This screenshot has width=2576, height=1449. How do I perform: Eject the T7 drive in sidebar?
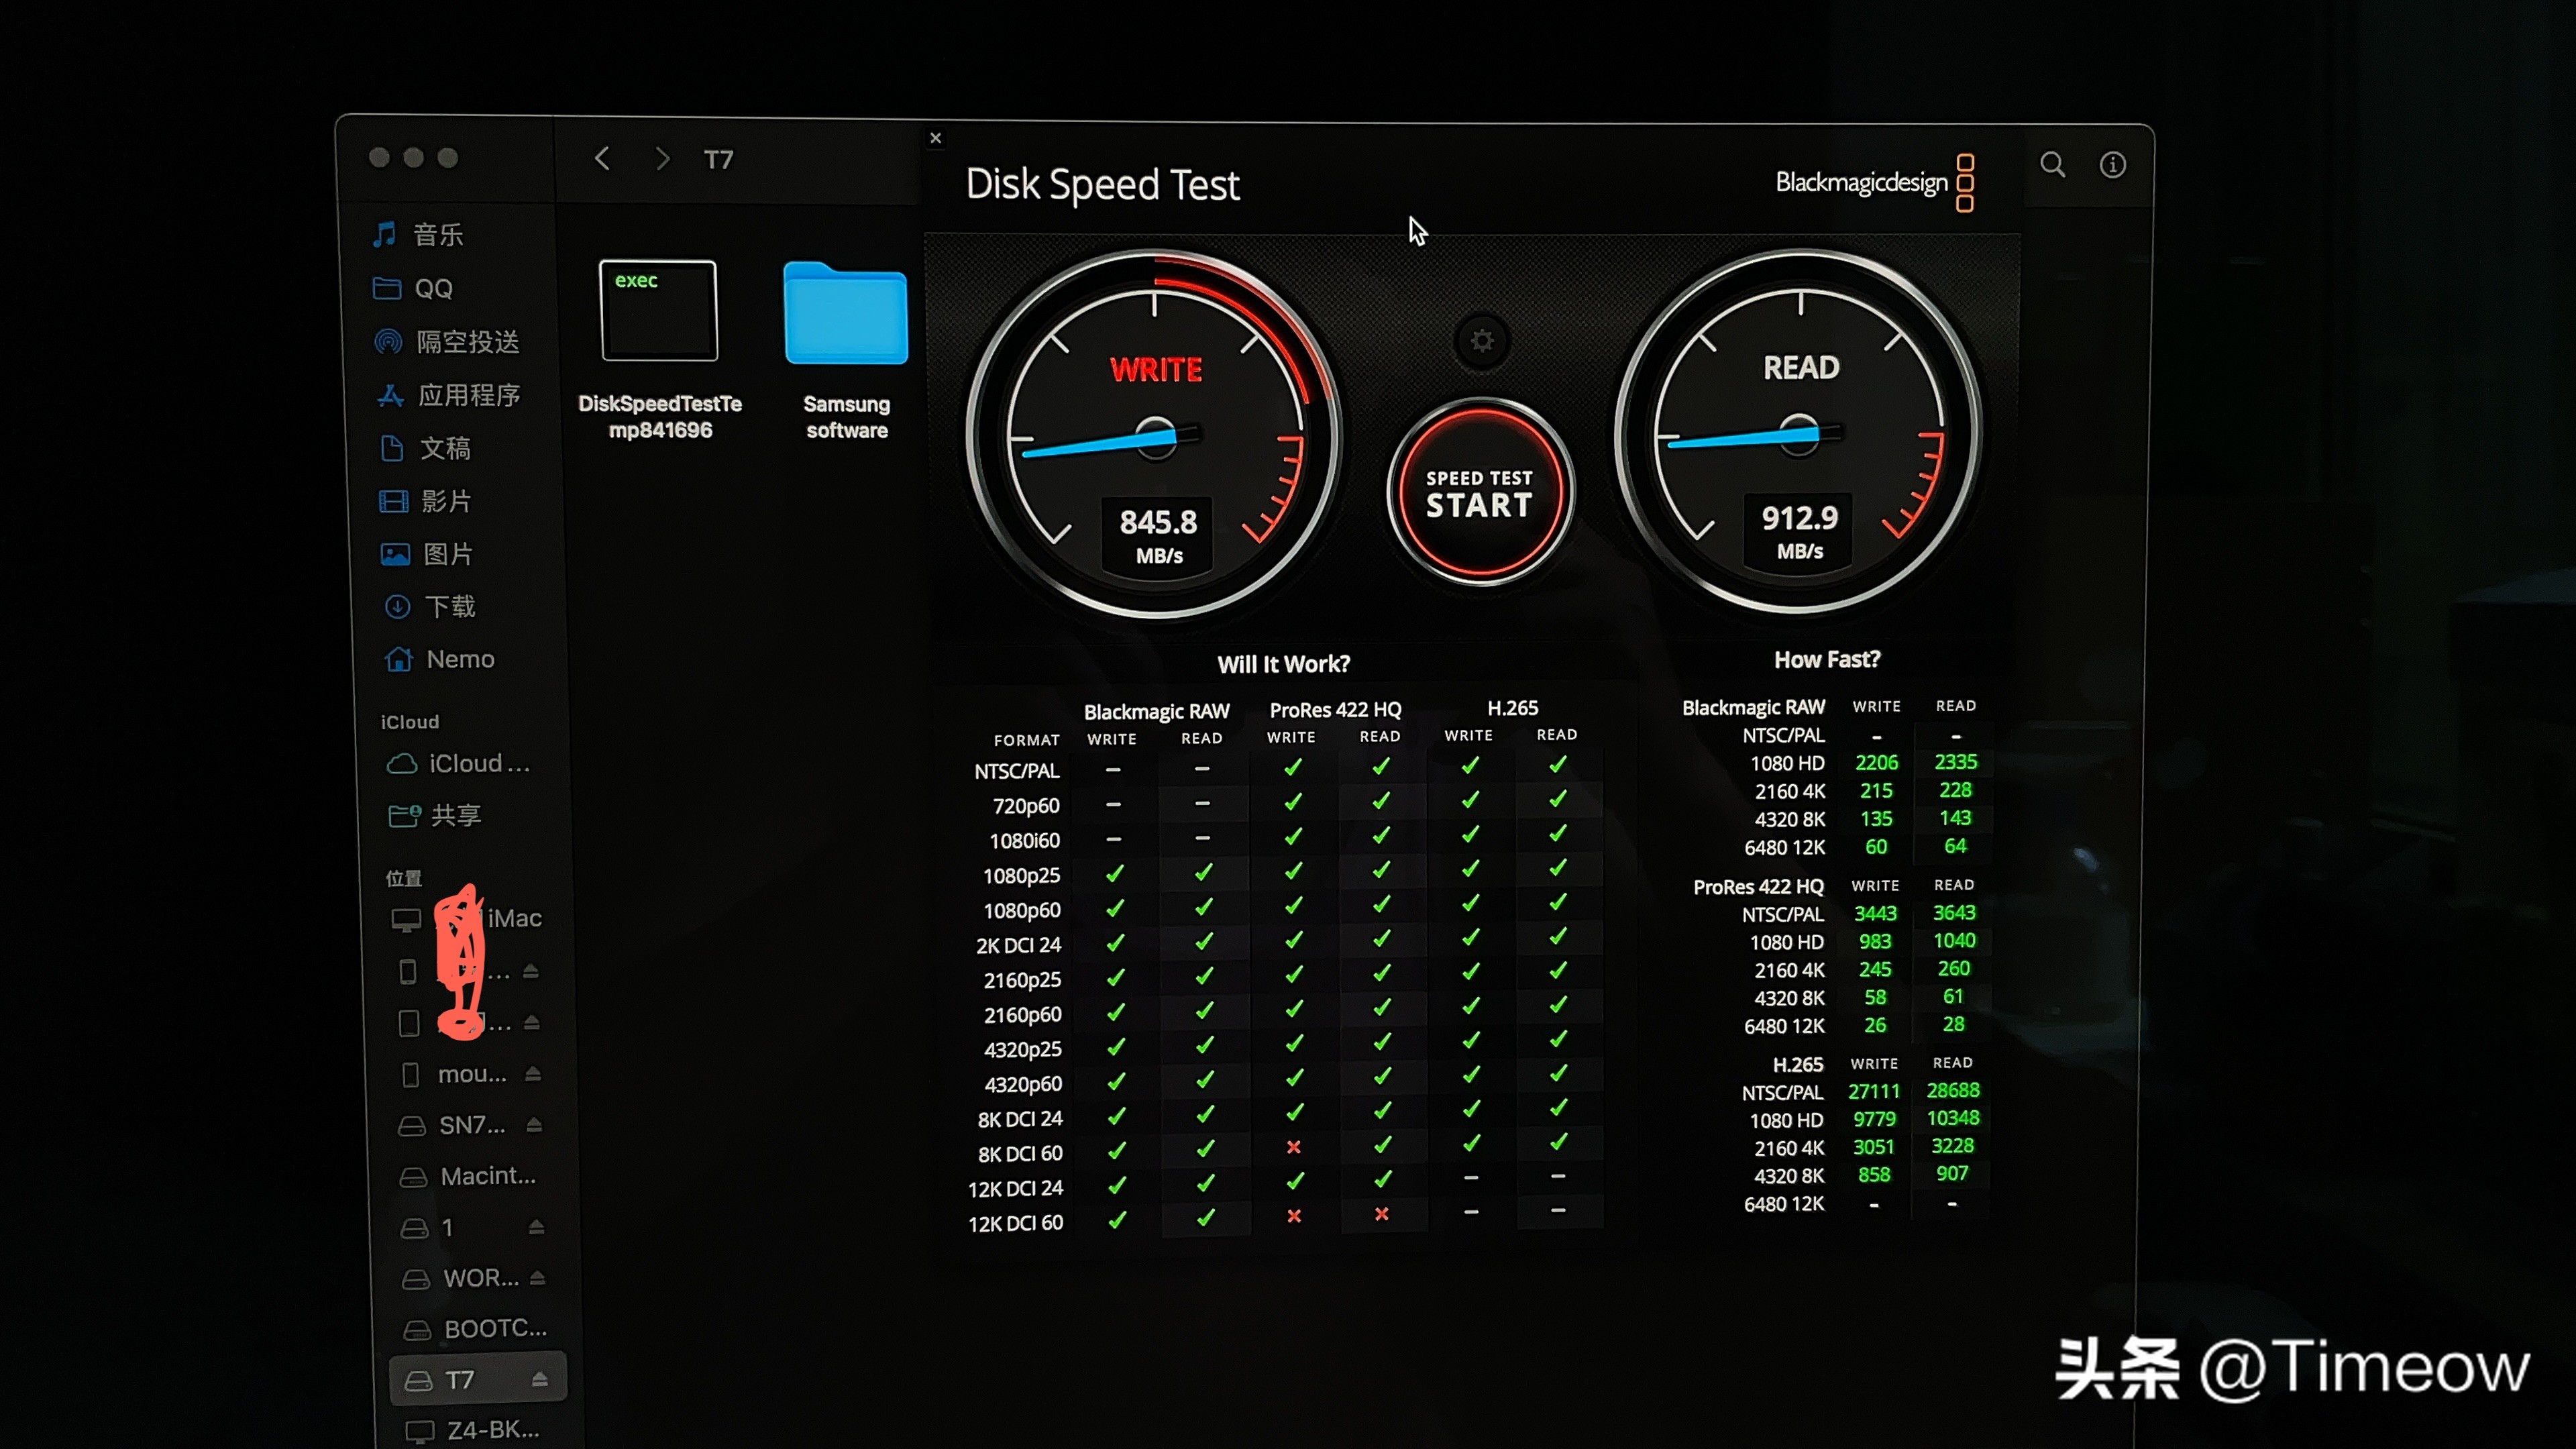(x=540, y=1379)
